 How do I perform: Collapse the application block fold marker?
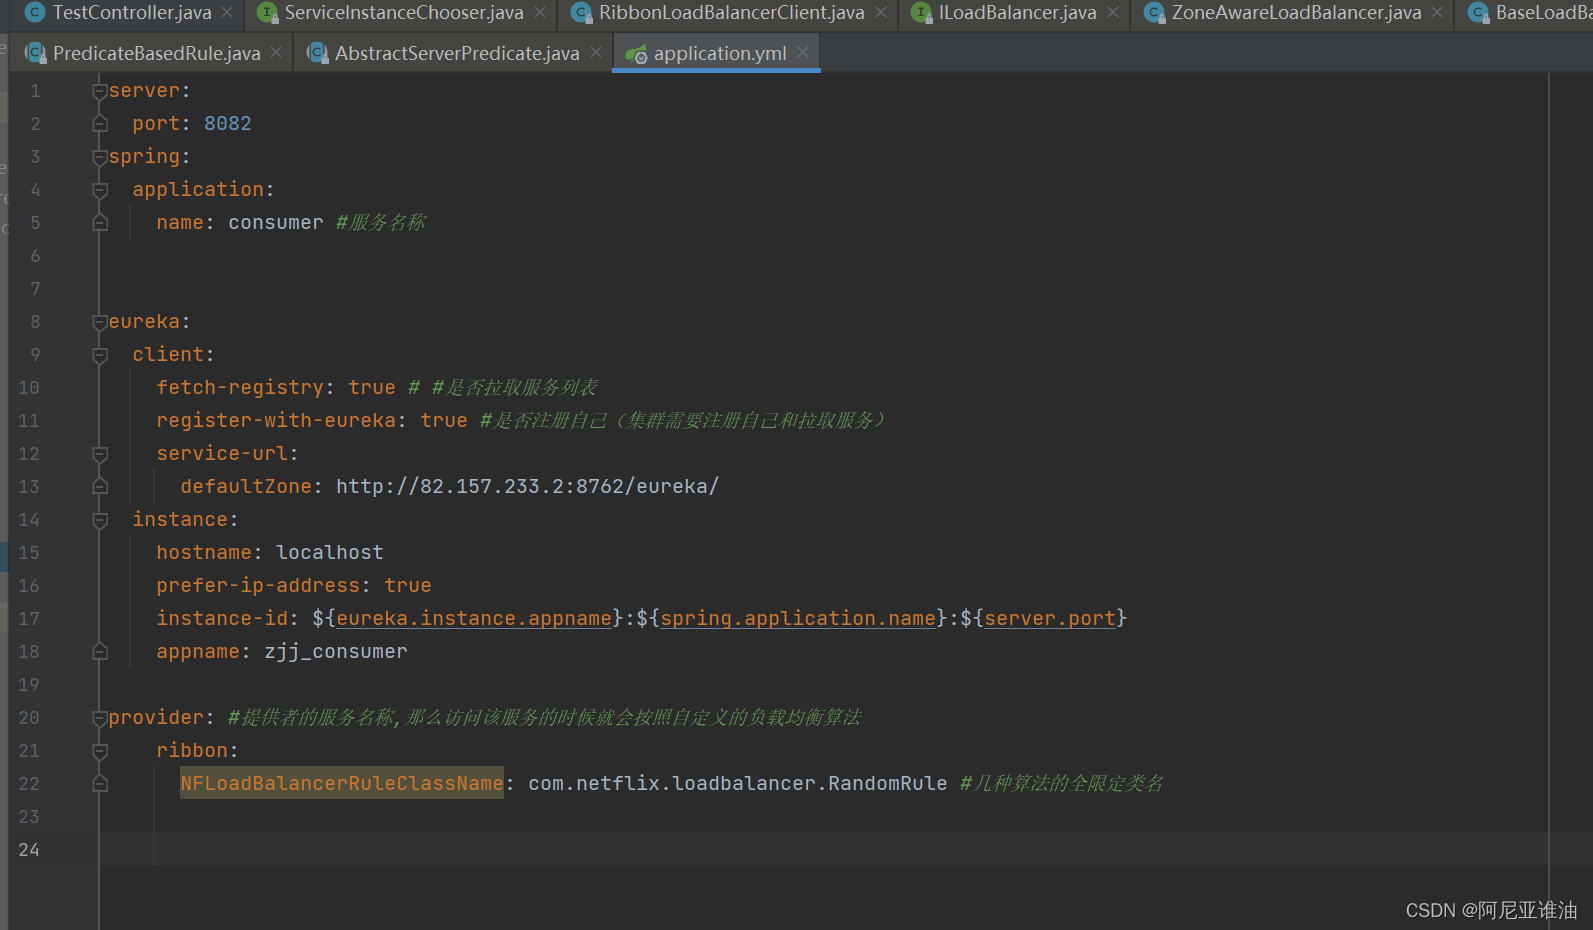coord(100,190)
